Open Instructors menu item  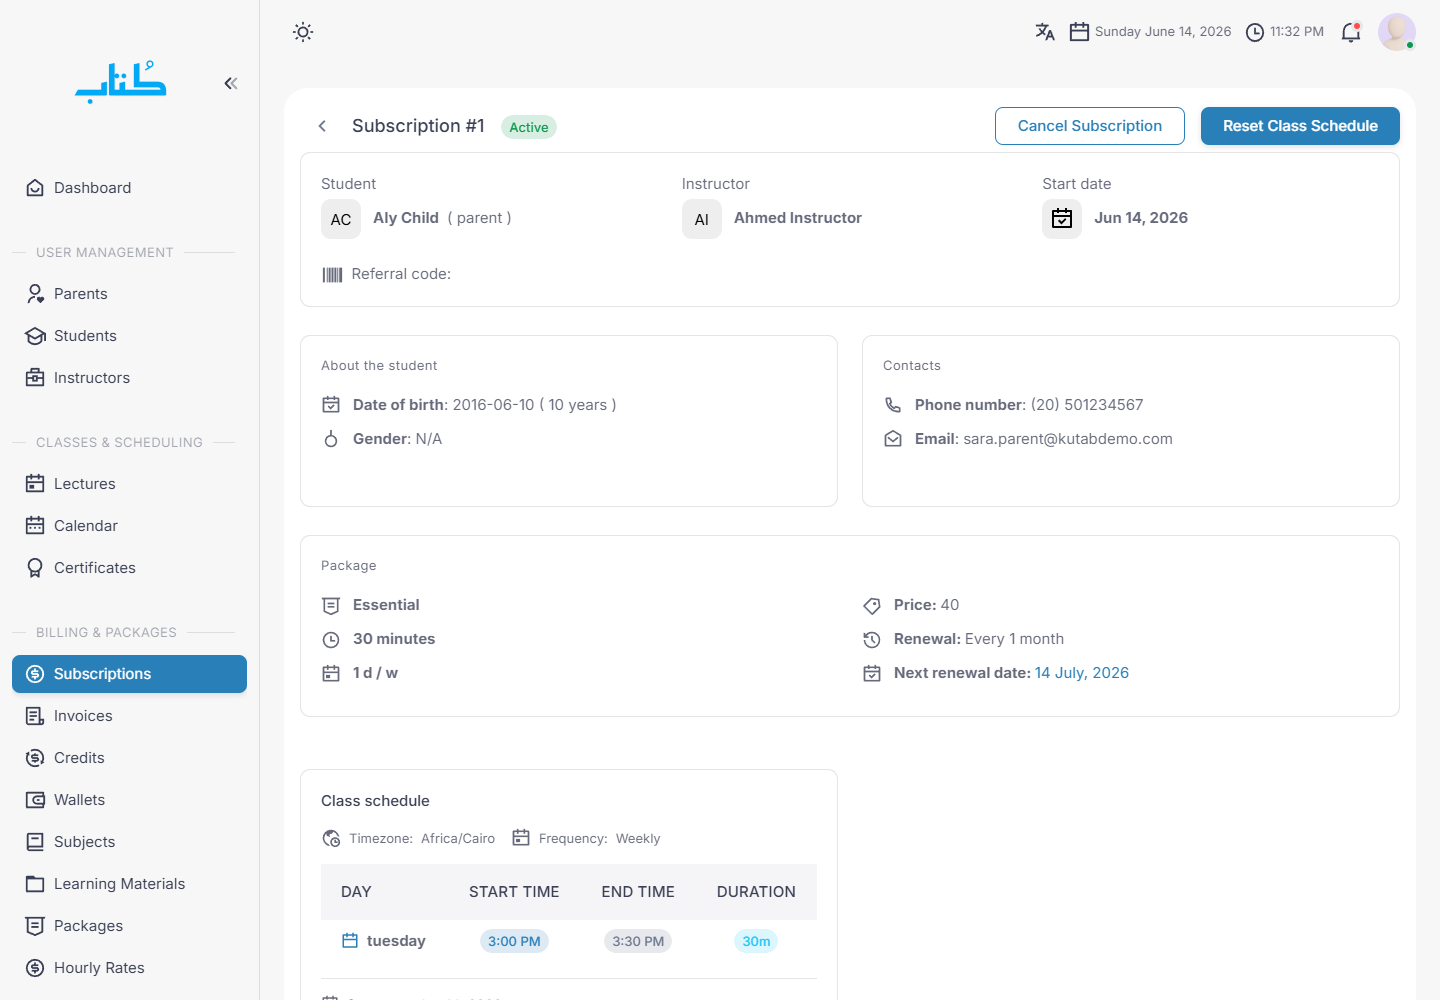coord(129,378)
